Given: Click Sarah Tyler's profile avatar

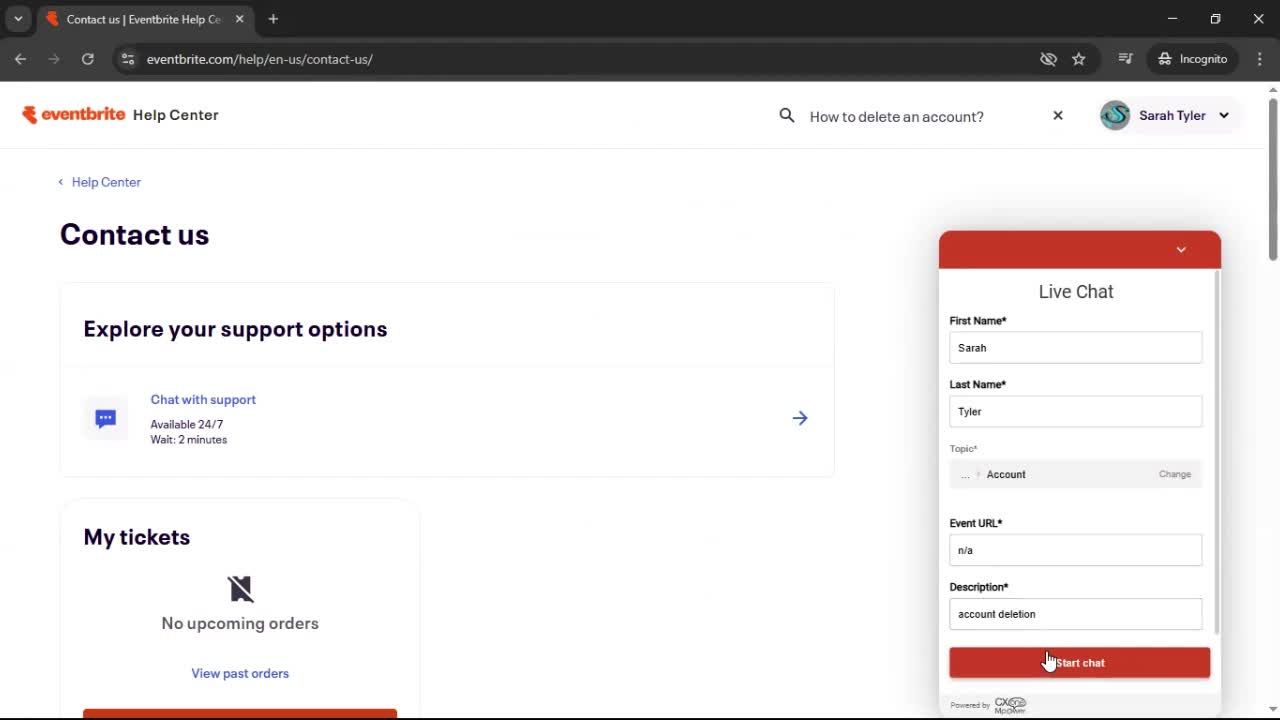Looking at the screenshot, I should (x=1115, y=115).
